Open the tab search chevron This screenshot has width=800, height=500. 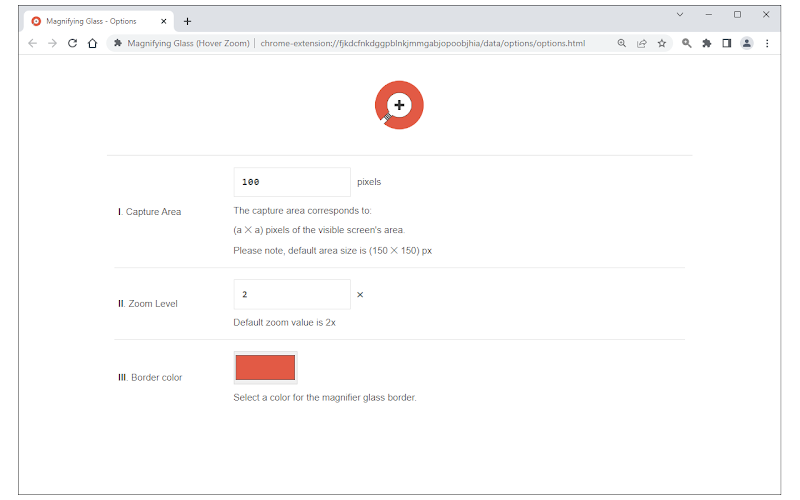[680, 15]
